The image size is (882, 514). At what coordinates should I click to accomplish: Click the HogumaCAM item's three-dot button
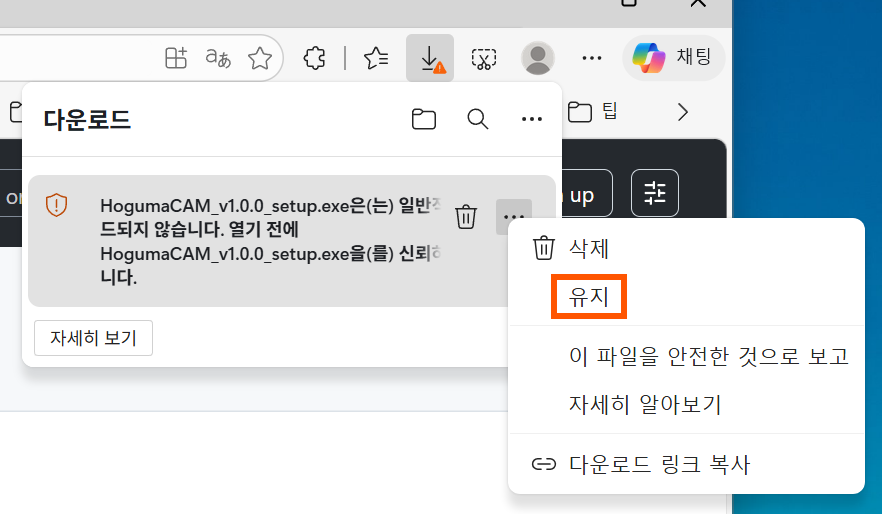point(514,217)
